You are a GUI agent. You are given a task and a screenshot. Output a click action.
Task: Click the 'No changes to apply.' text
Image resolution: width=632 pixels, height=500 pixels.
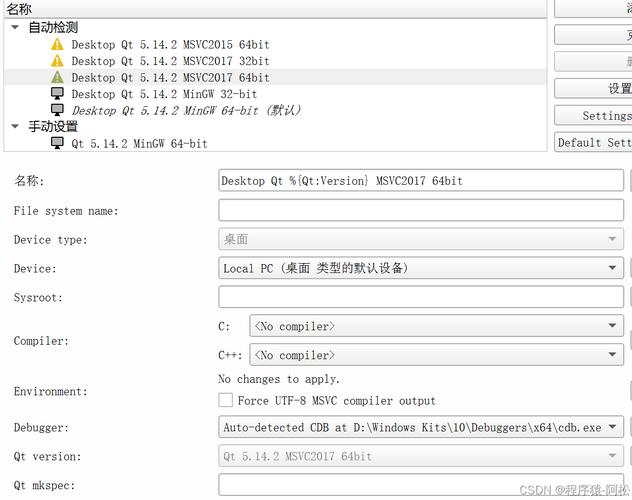(279, 379)
